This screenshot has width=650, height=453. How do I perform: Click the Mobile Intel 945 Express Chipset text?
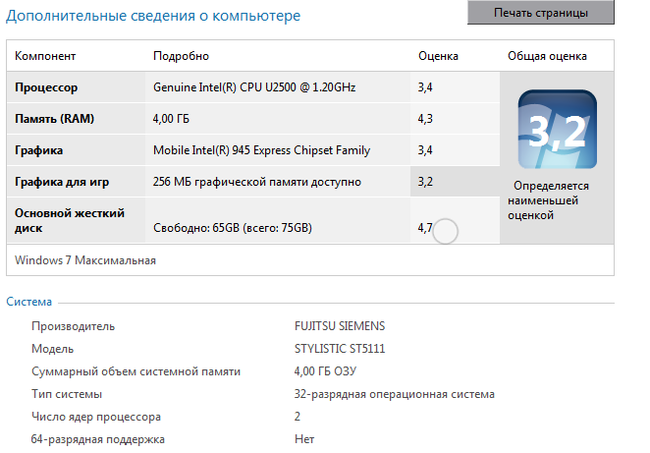[261, 151]
